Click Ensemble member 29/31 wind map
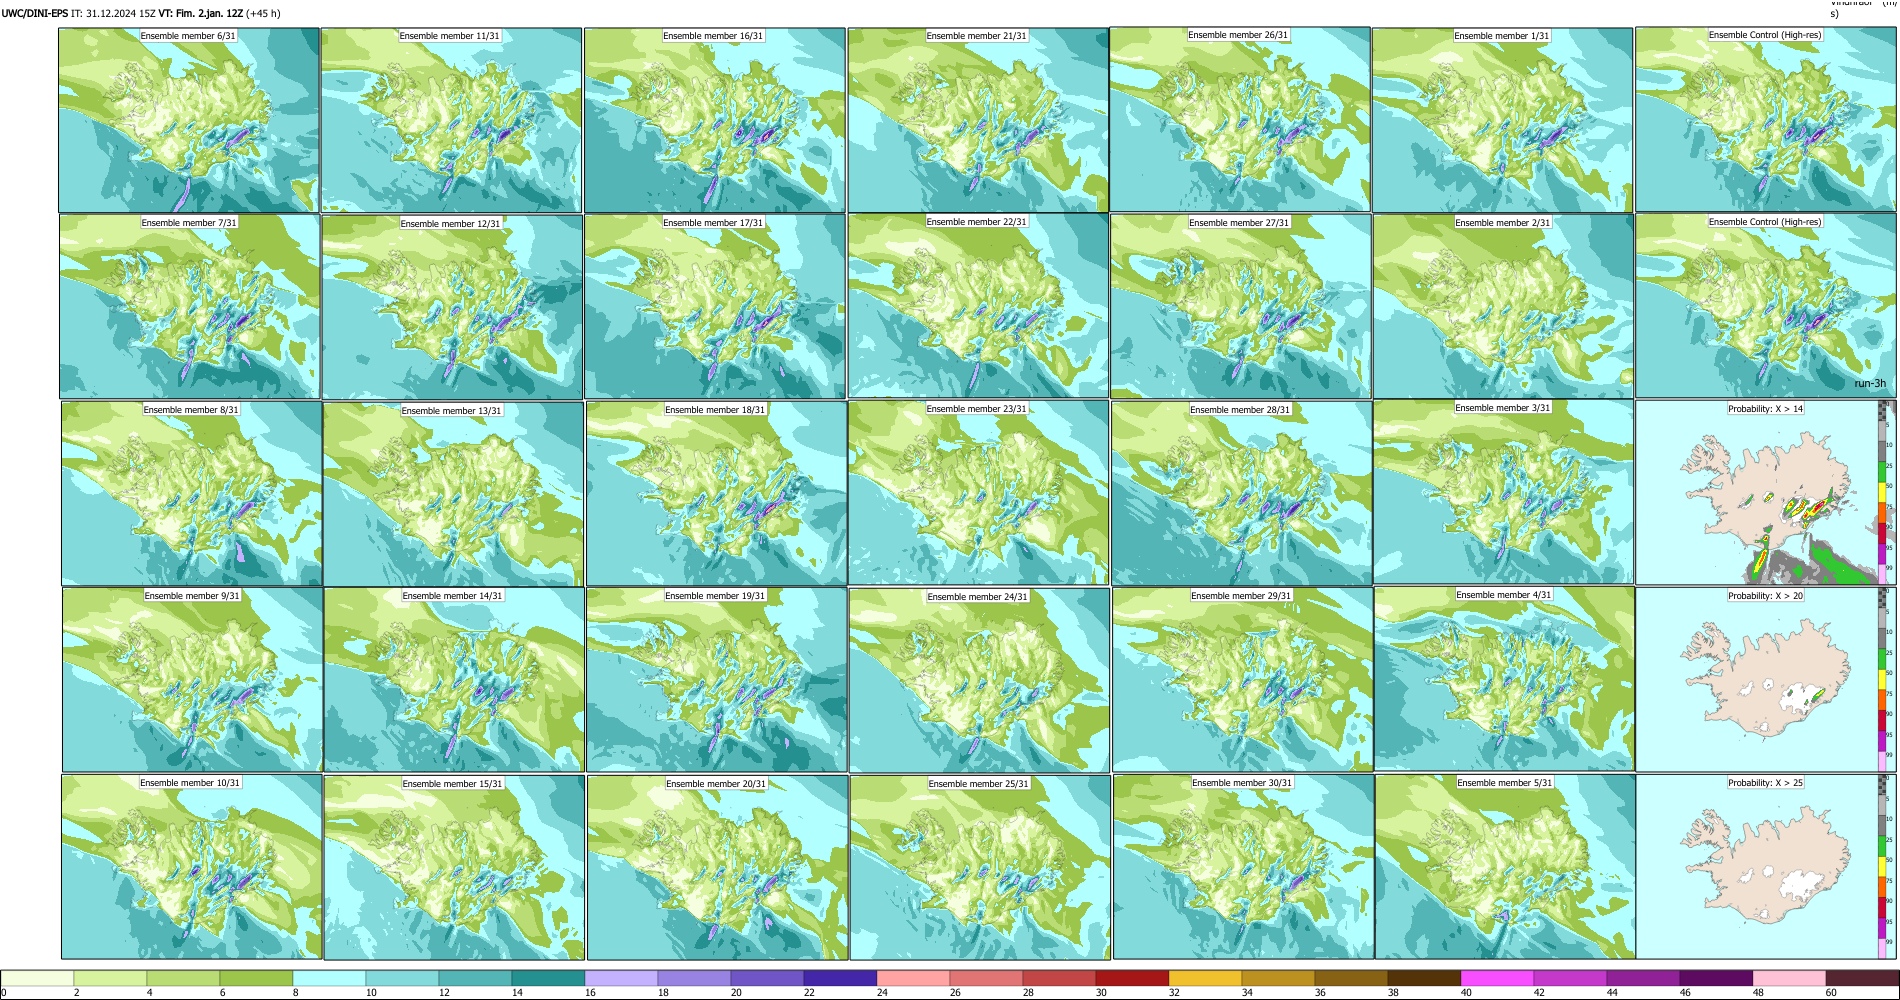This screenshot has height=1000, width=1900. click(x=1243, y=680)
